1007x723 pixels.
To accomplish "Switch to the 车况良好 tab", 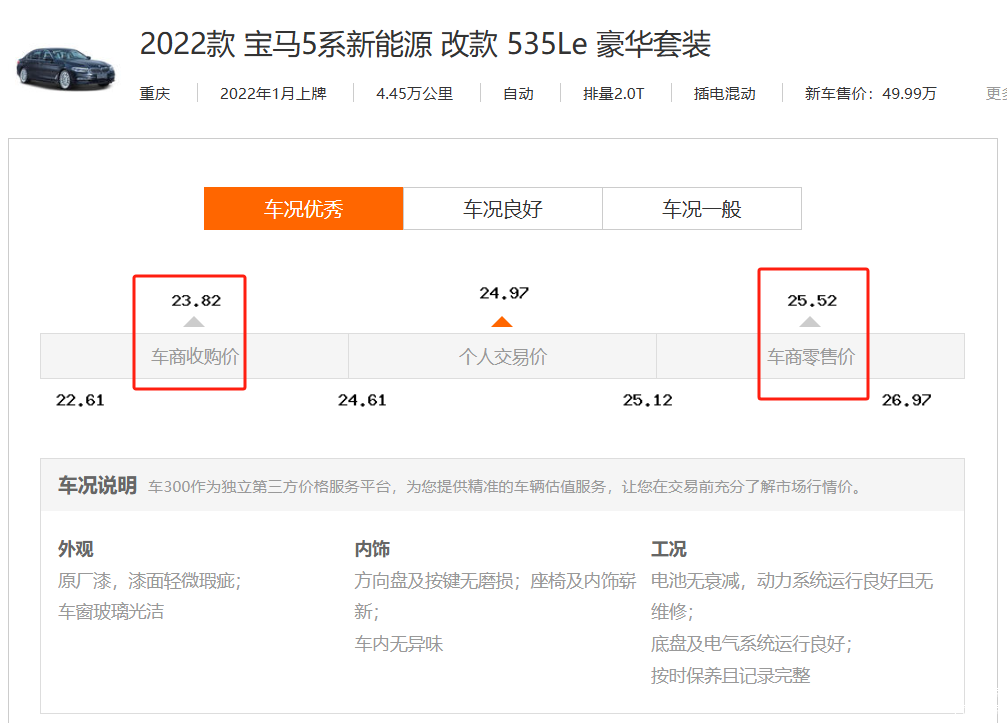I will pyautogui.click(x=502, y=209).
